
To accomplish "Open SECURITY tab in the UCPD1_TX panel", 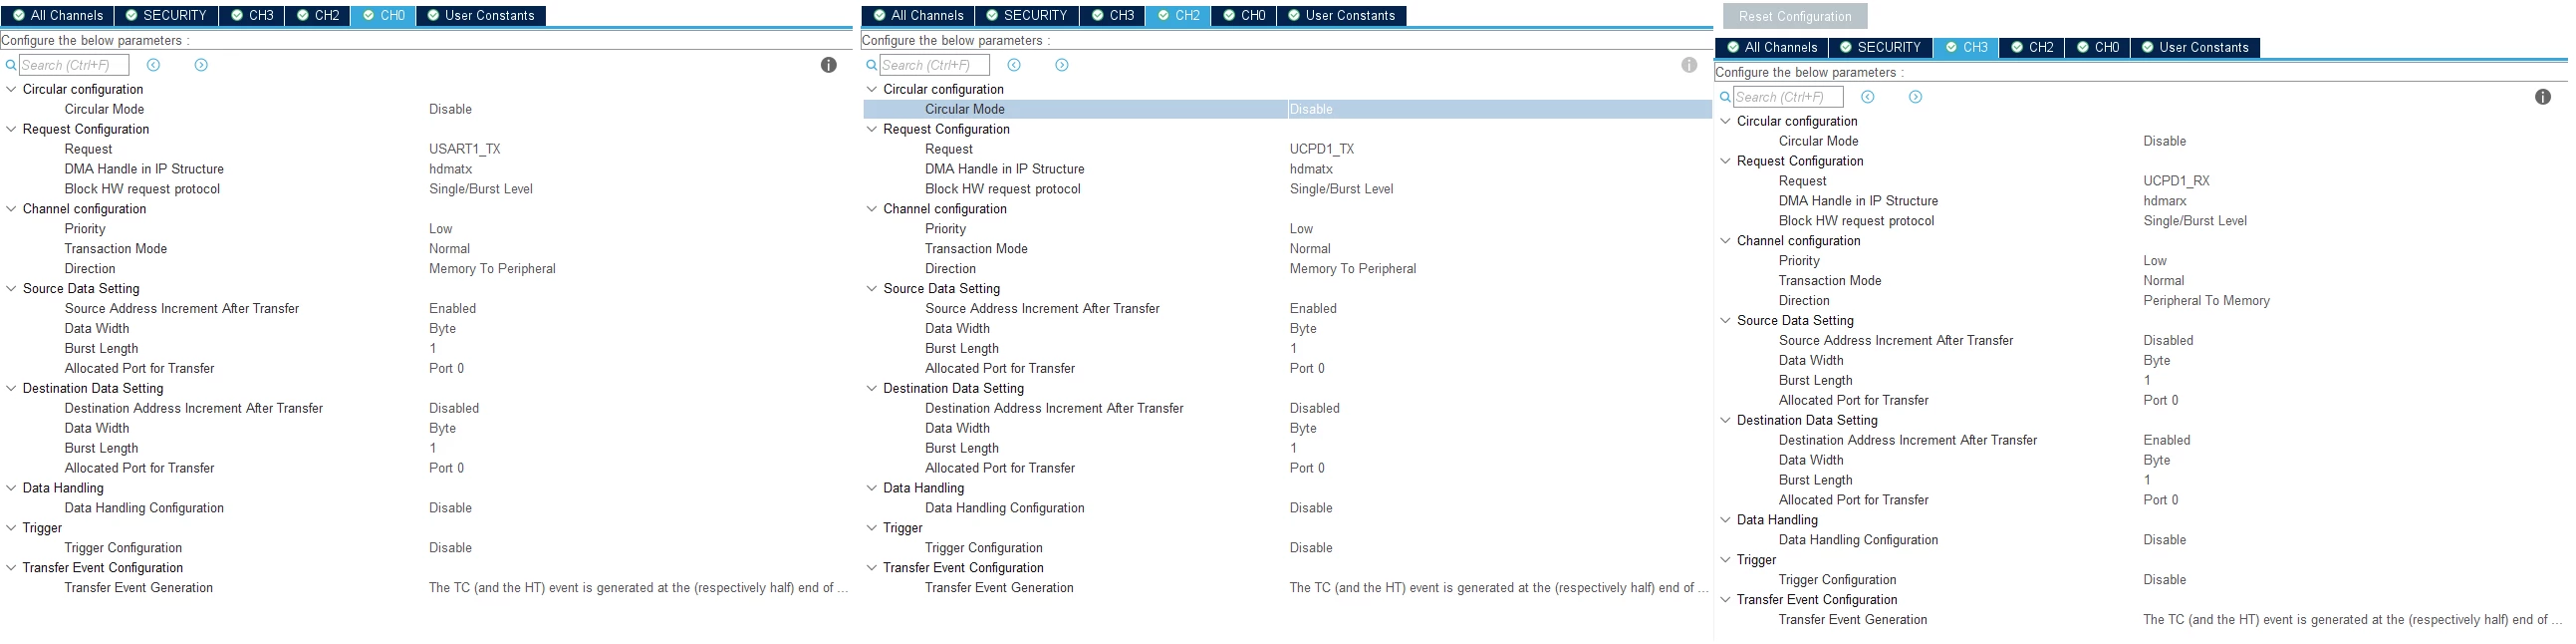I will 1025,16.
